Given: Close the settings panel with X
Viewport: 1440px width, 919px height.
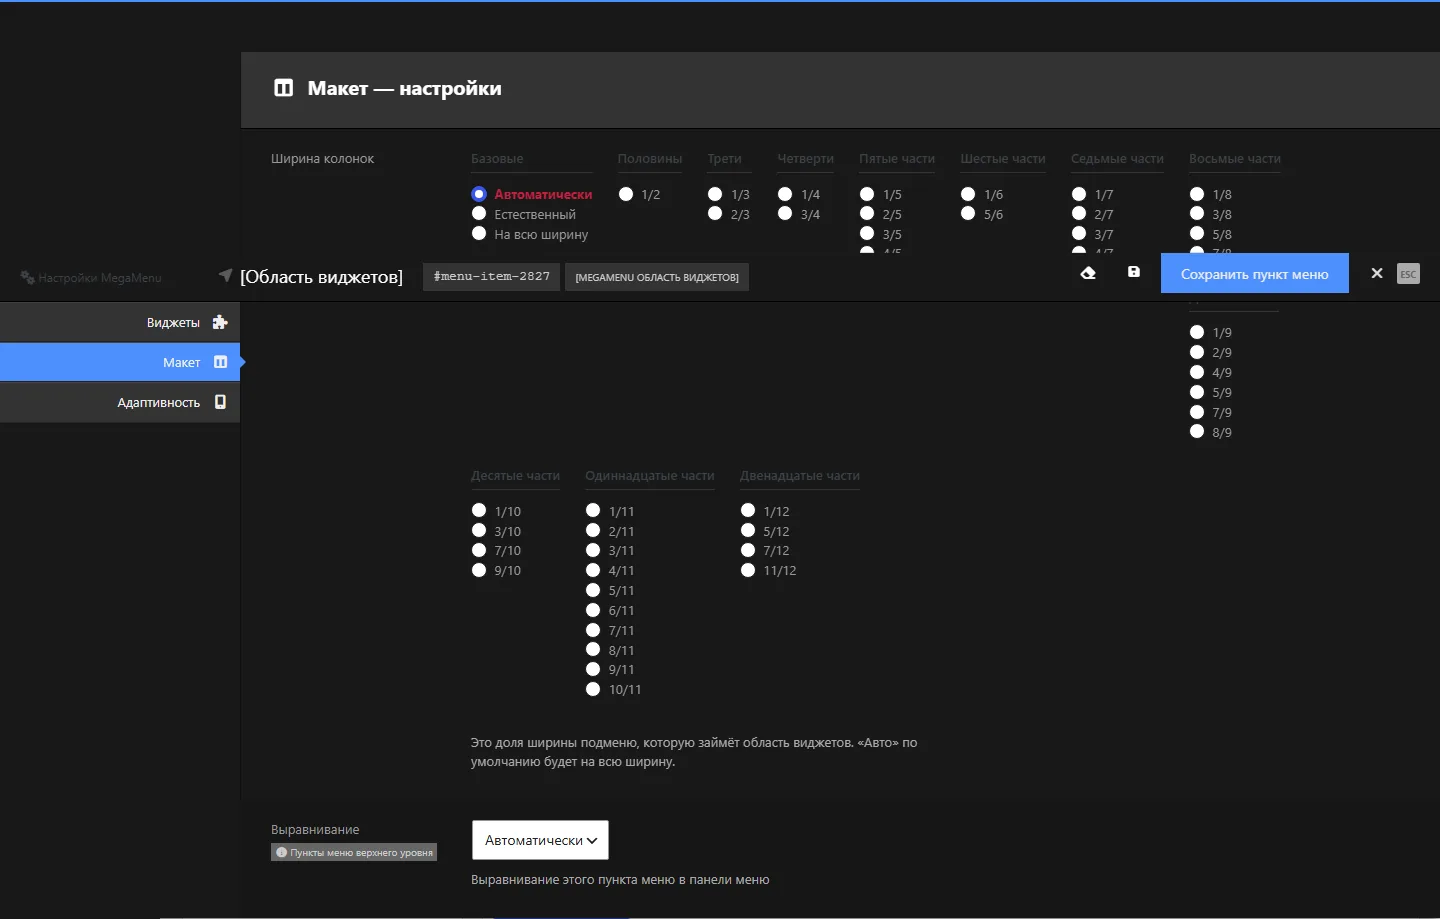Looking at the screenshot, I should [x=1377, y=273].
